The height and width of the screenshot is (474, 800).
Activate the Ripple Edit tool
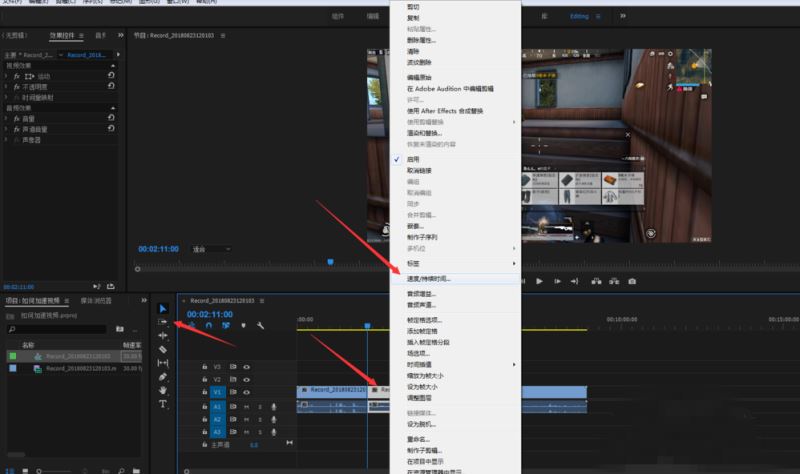[x=163, y=336]
